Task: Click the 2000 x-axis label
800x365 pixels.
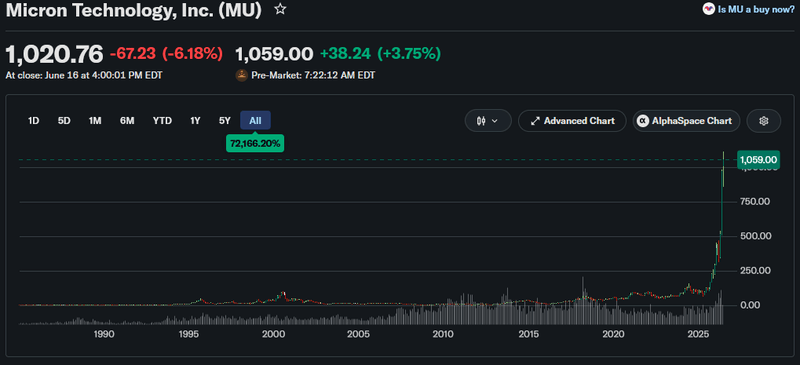Action: tap(273, 335)
